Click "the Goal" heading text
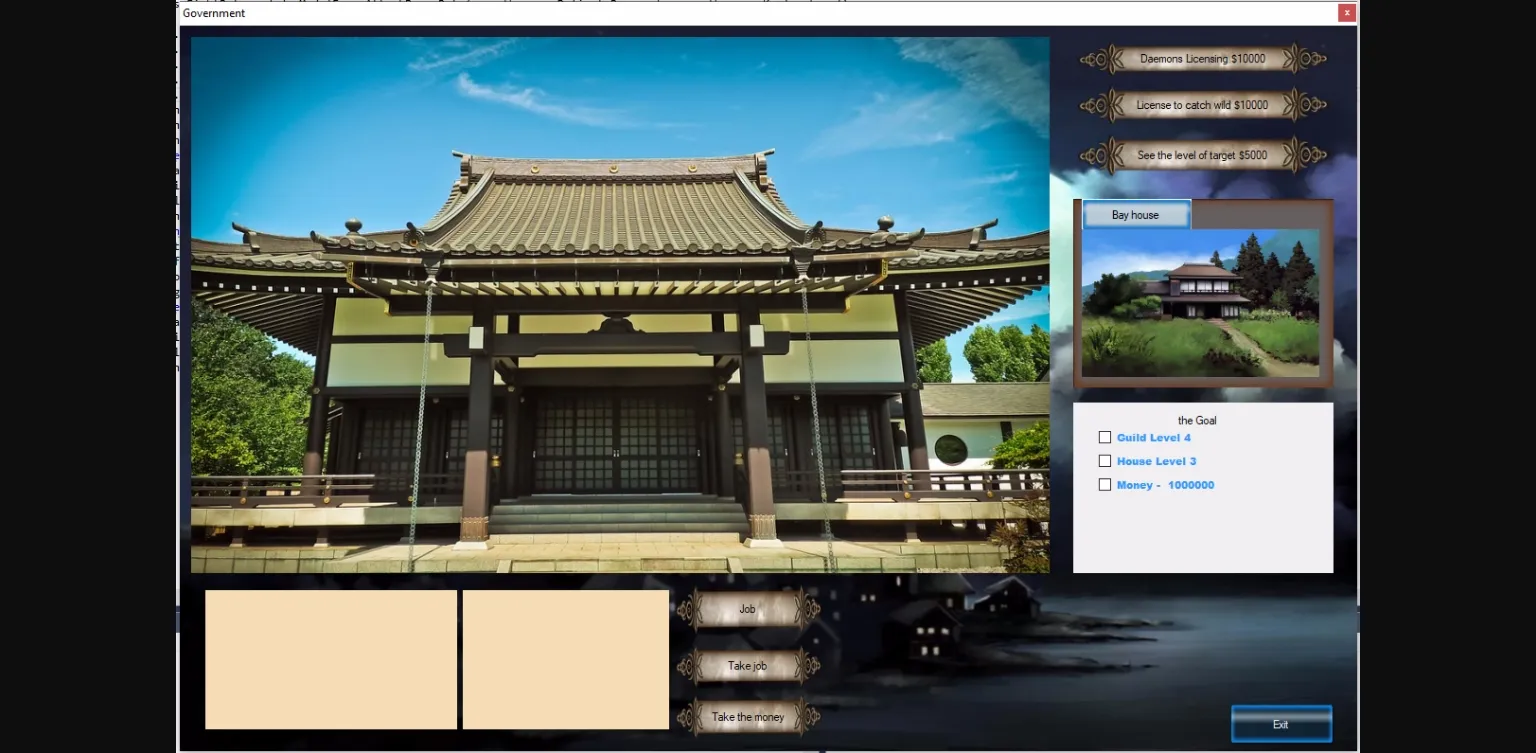Viewport: 1536px width, 753px height. [1197, 420]
